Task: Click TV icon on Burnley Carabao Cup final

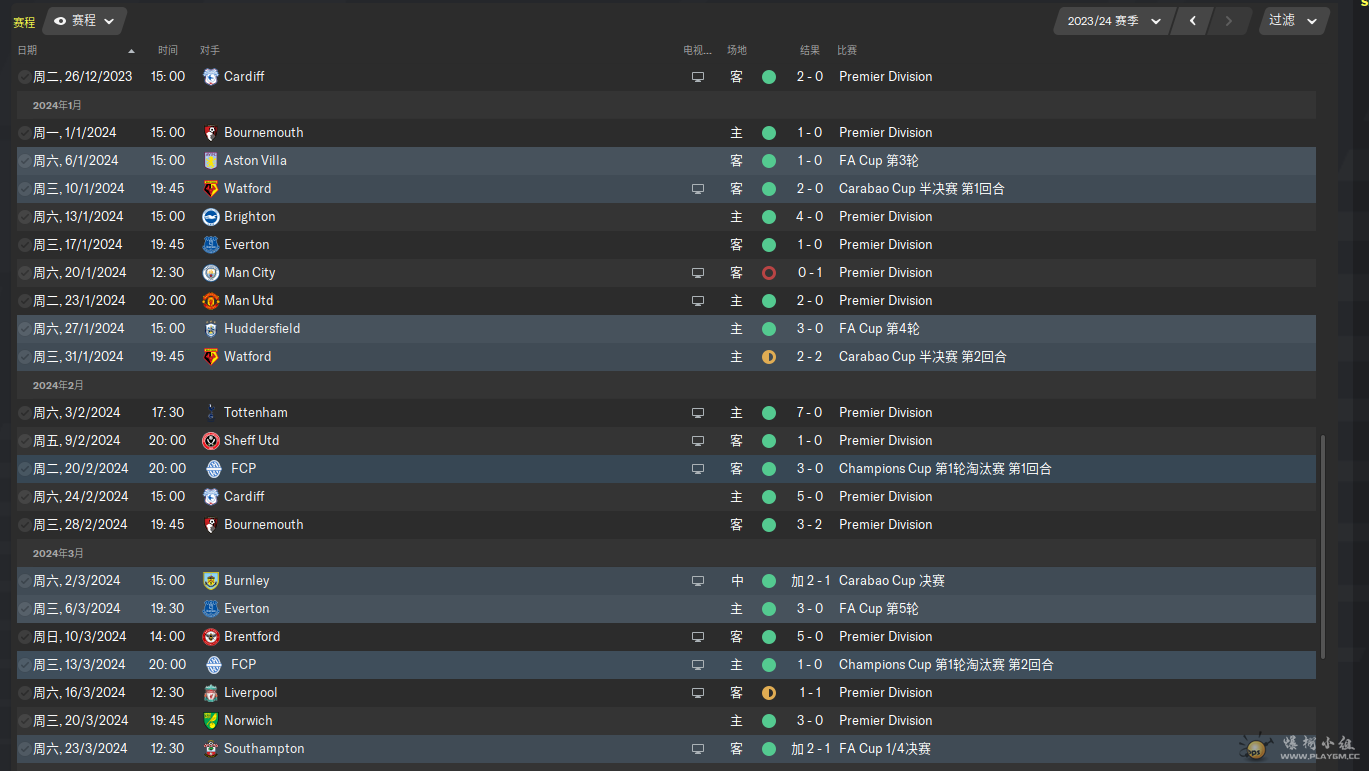Action: coord(698,580)
